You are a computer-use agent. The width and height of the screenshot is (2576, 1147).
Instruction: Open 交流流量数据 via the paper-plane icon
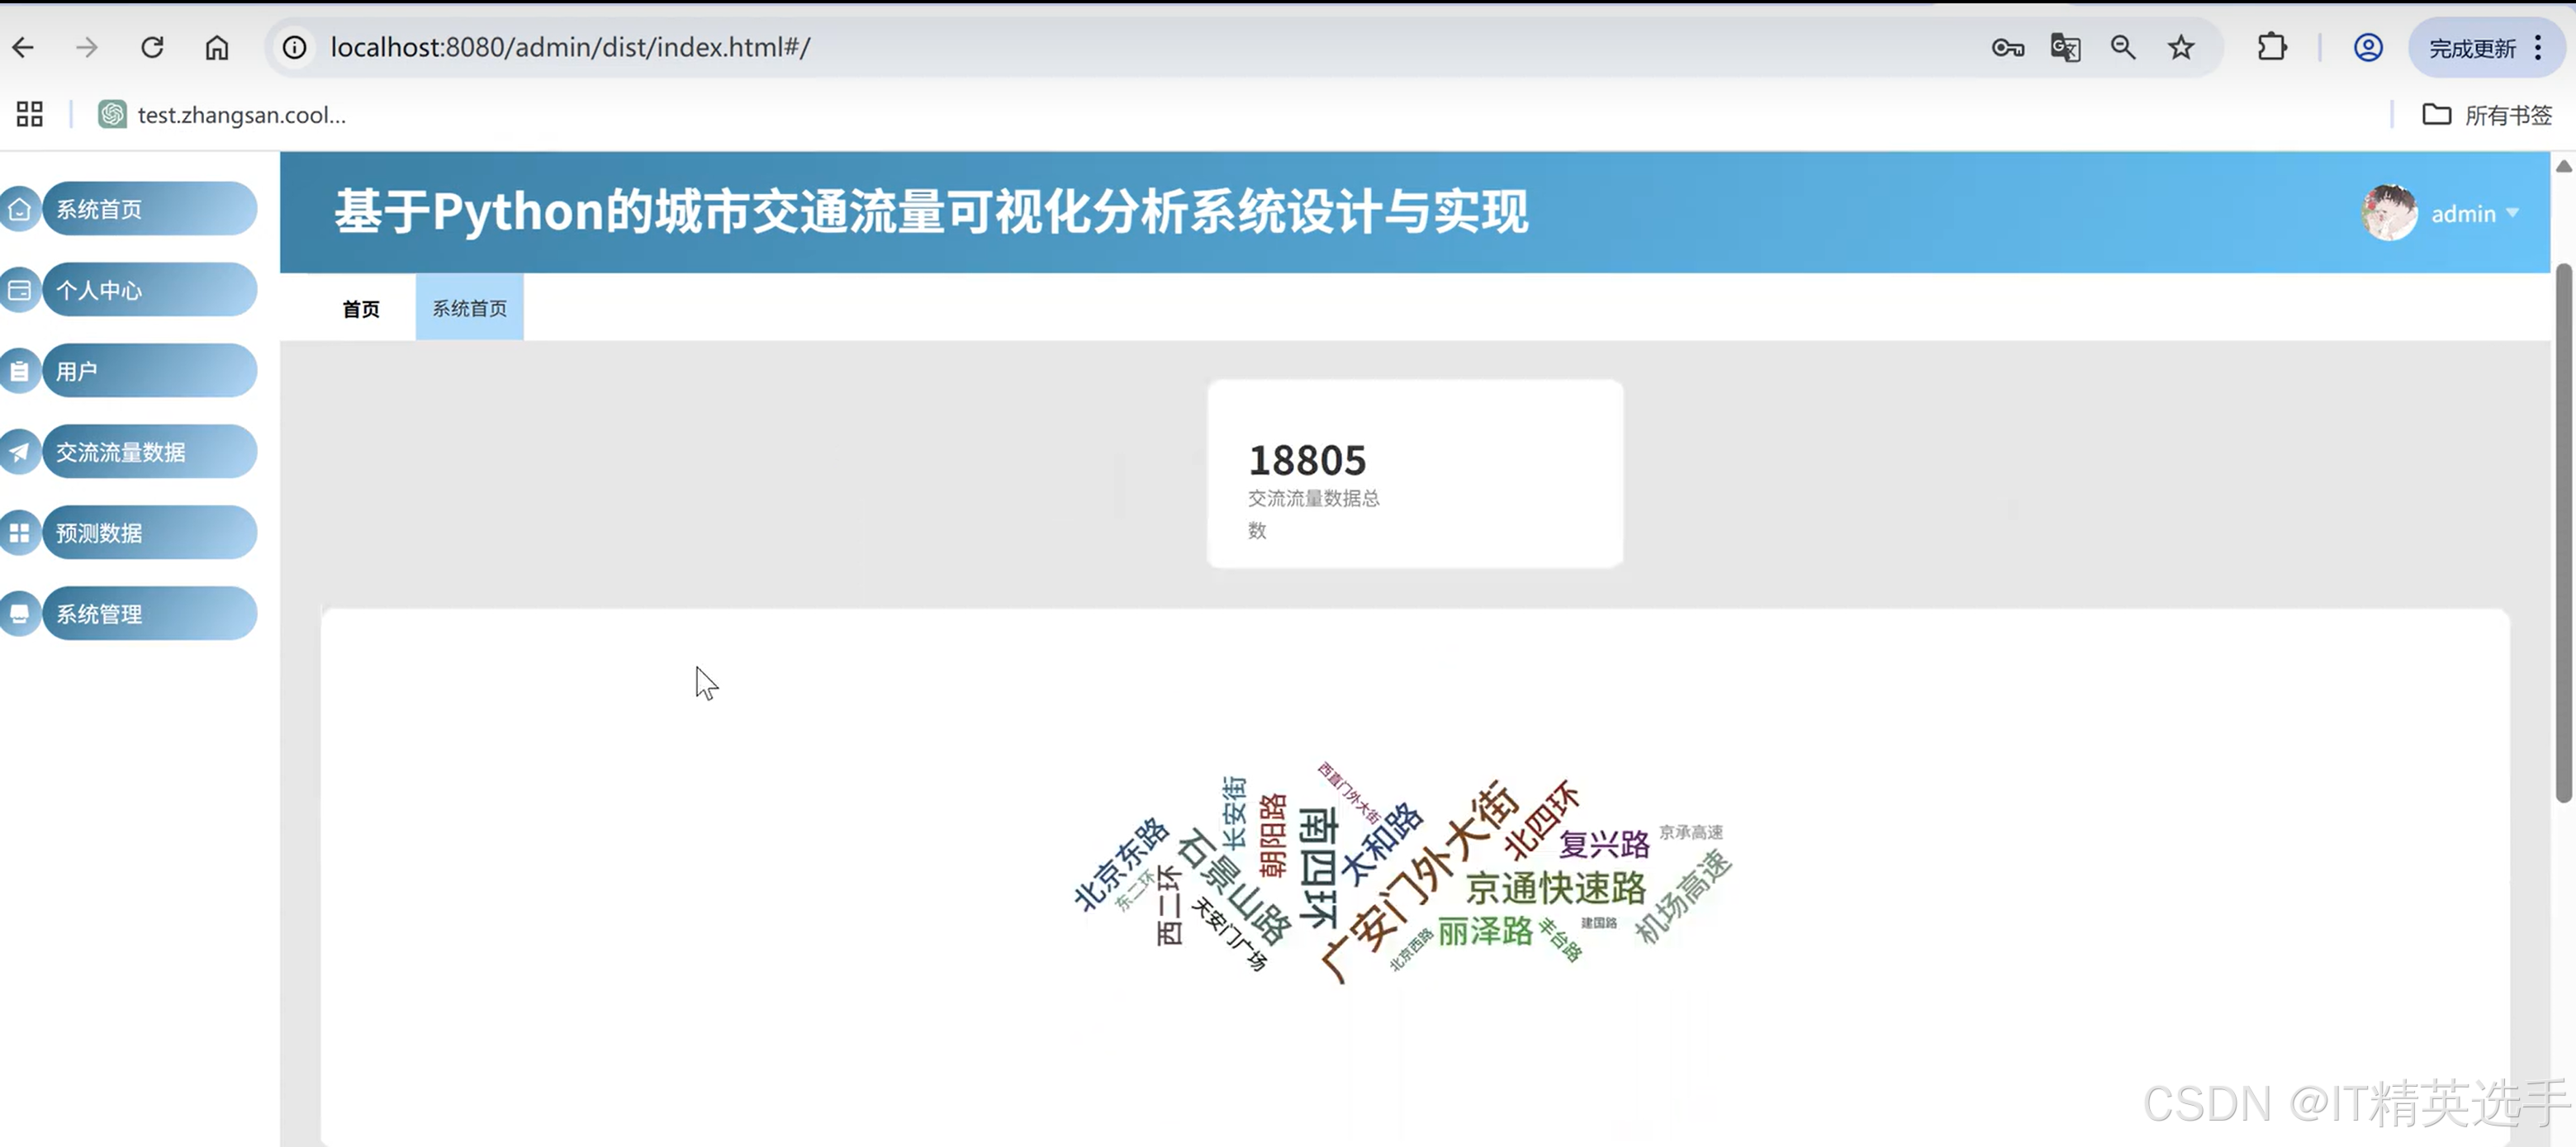pos(20,452)
